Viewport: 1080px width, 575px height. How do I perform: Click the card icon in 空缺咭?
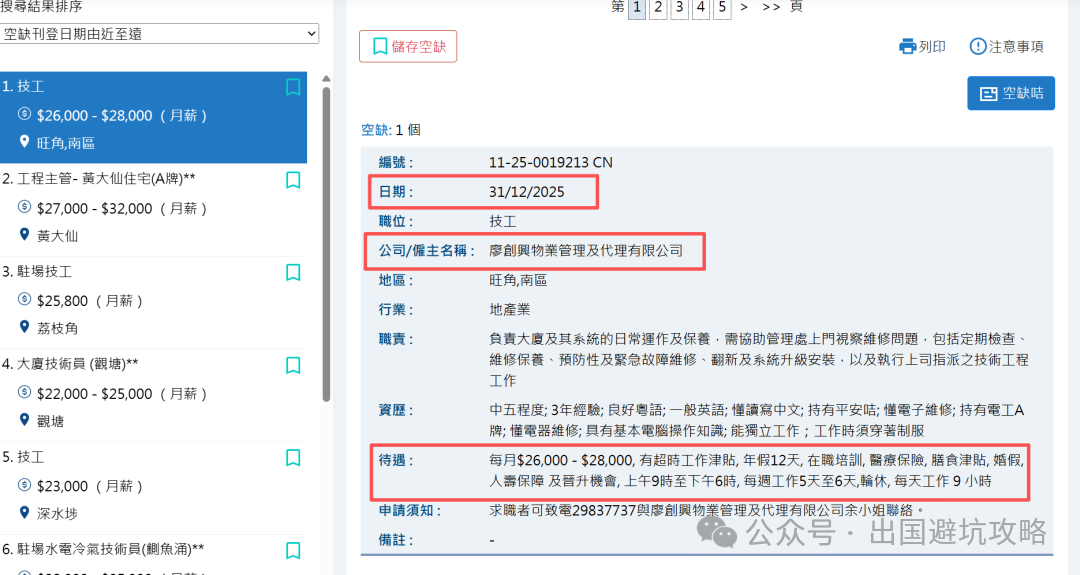point(988,94)
